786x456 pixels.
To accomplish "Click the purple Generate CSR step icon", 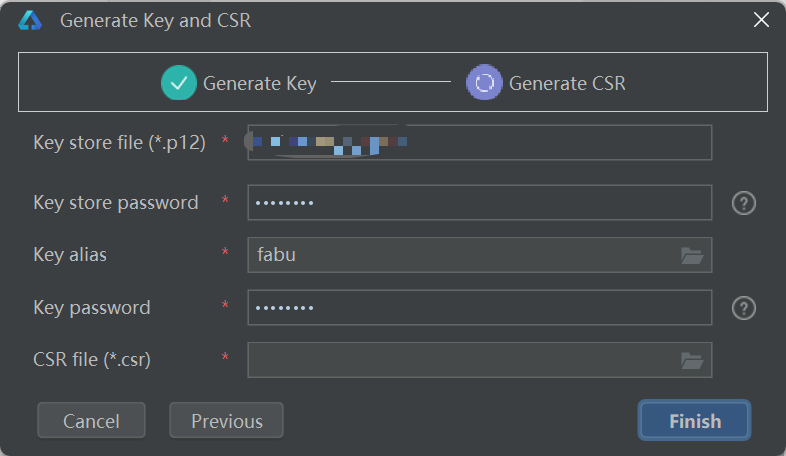I will (x=484, y=83).
